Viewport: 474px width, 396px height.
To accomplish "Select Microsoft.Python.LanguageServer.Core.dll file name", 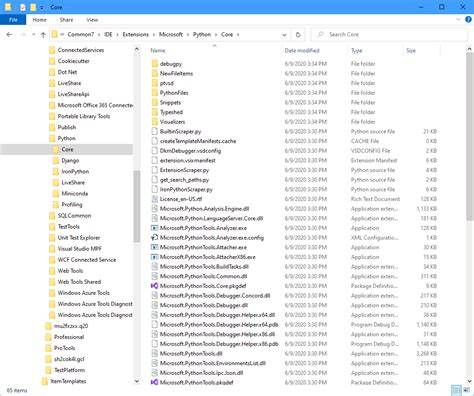I will point(211,218).
